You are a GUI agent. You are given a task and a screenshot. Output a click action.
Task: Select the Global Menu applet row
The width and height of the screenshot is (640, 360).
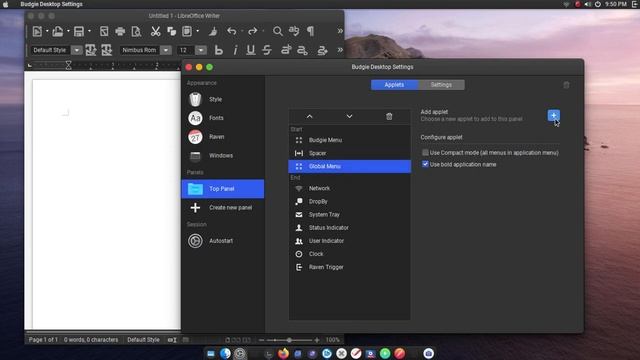coord(349,166)
